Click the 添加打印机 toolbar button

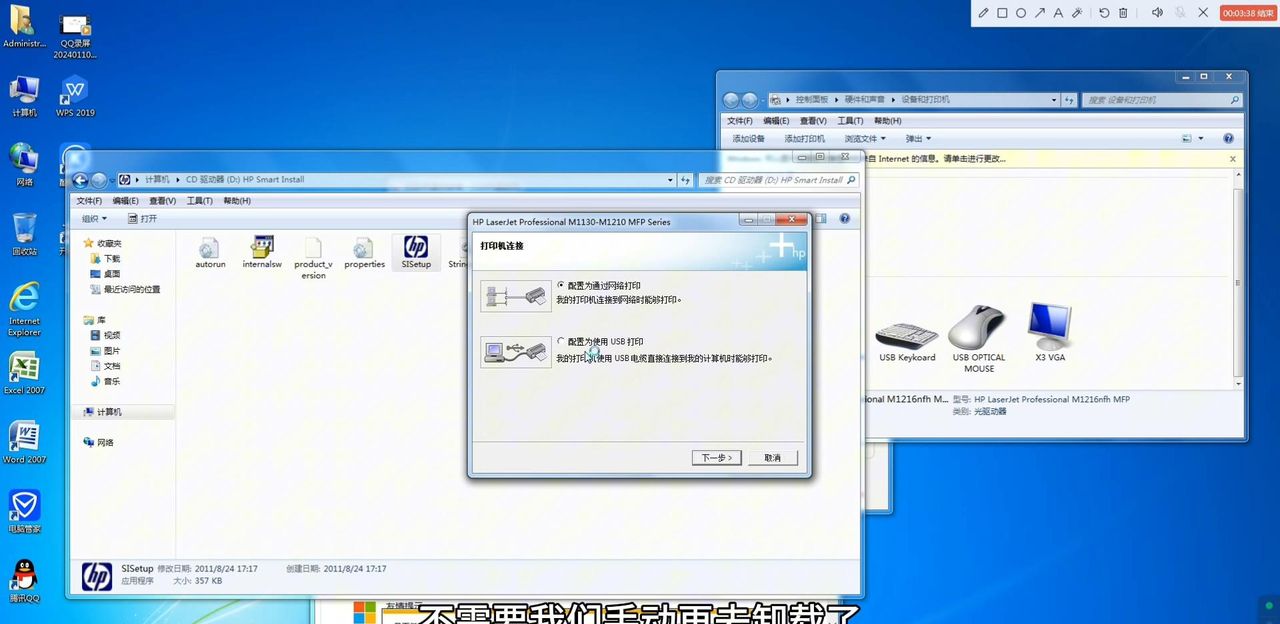coord(804,139)
